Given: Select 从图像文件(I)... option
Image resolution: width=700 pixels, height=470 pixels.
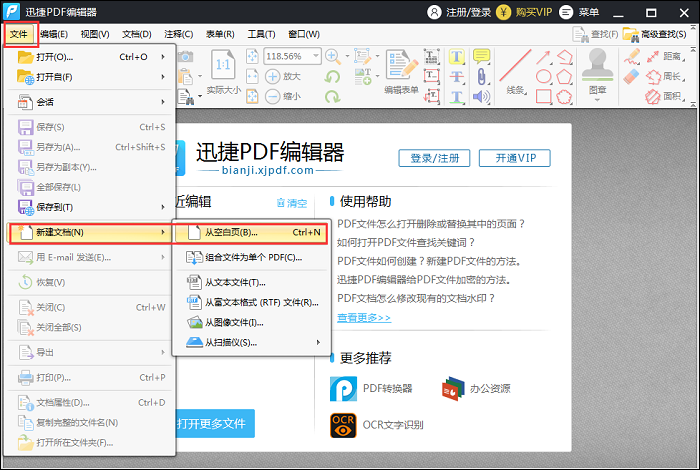Looking at the screenshot, I should 251,323.
